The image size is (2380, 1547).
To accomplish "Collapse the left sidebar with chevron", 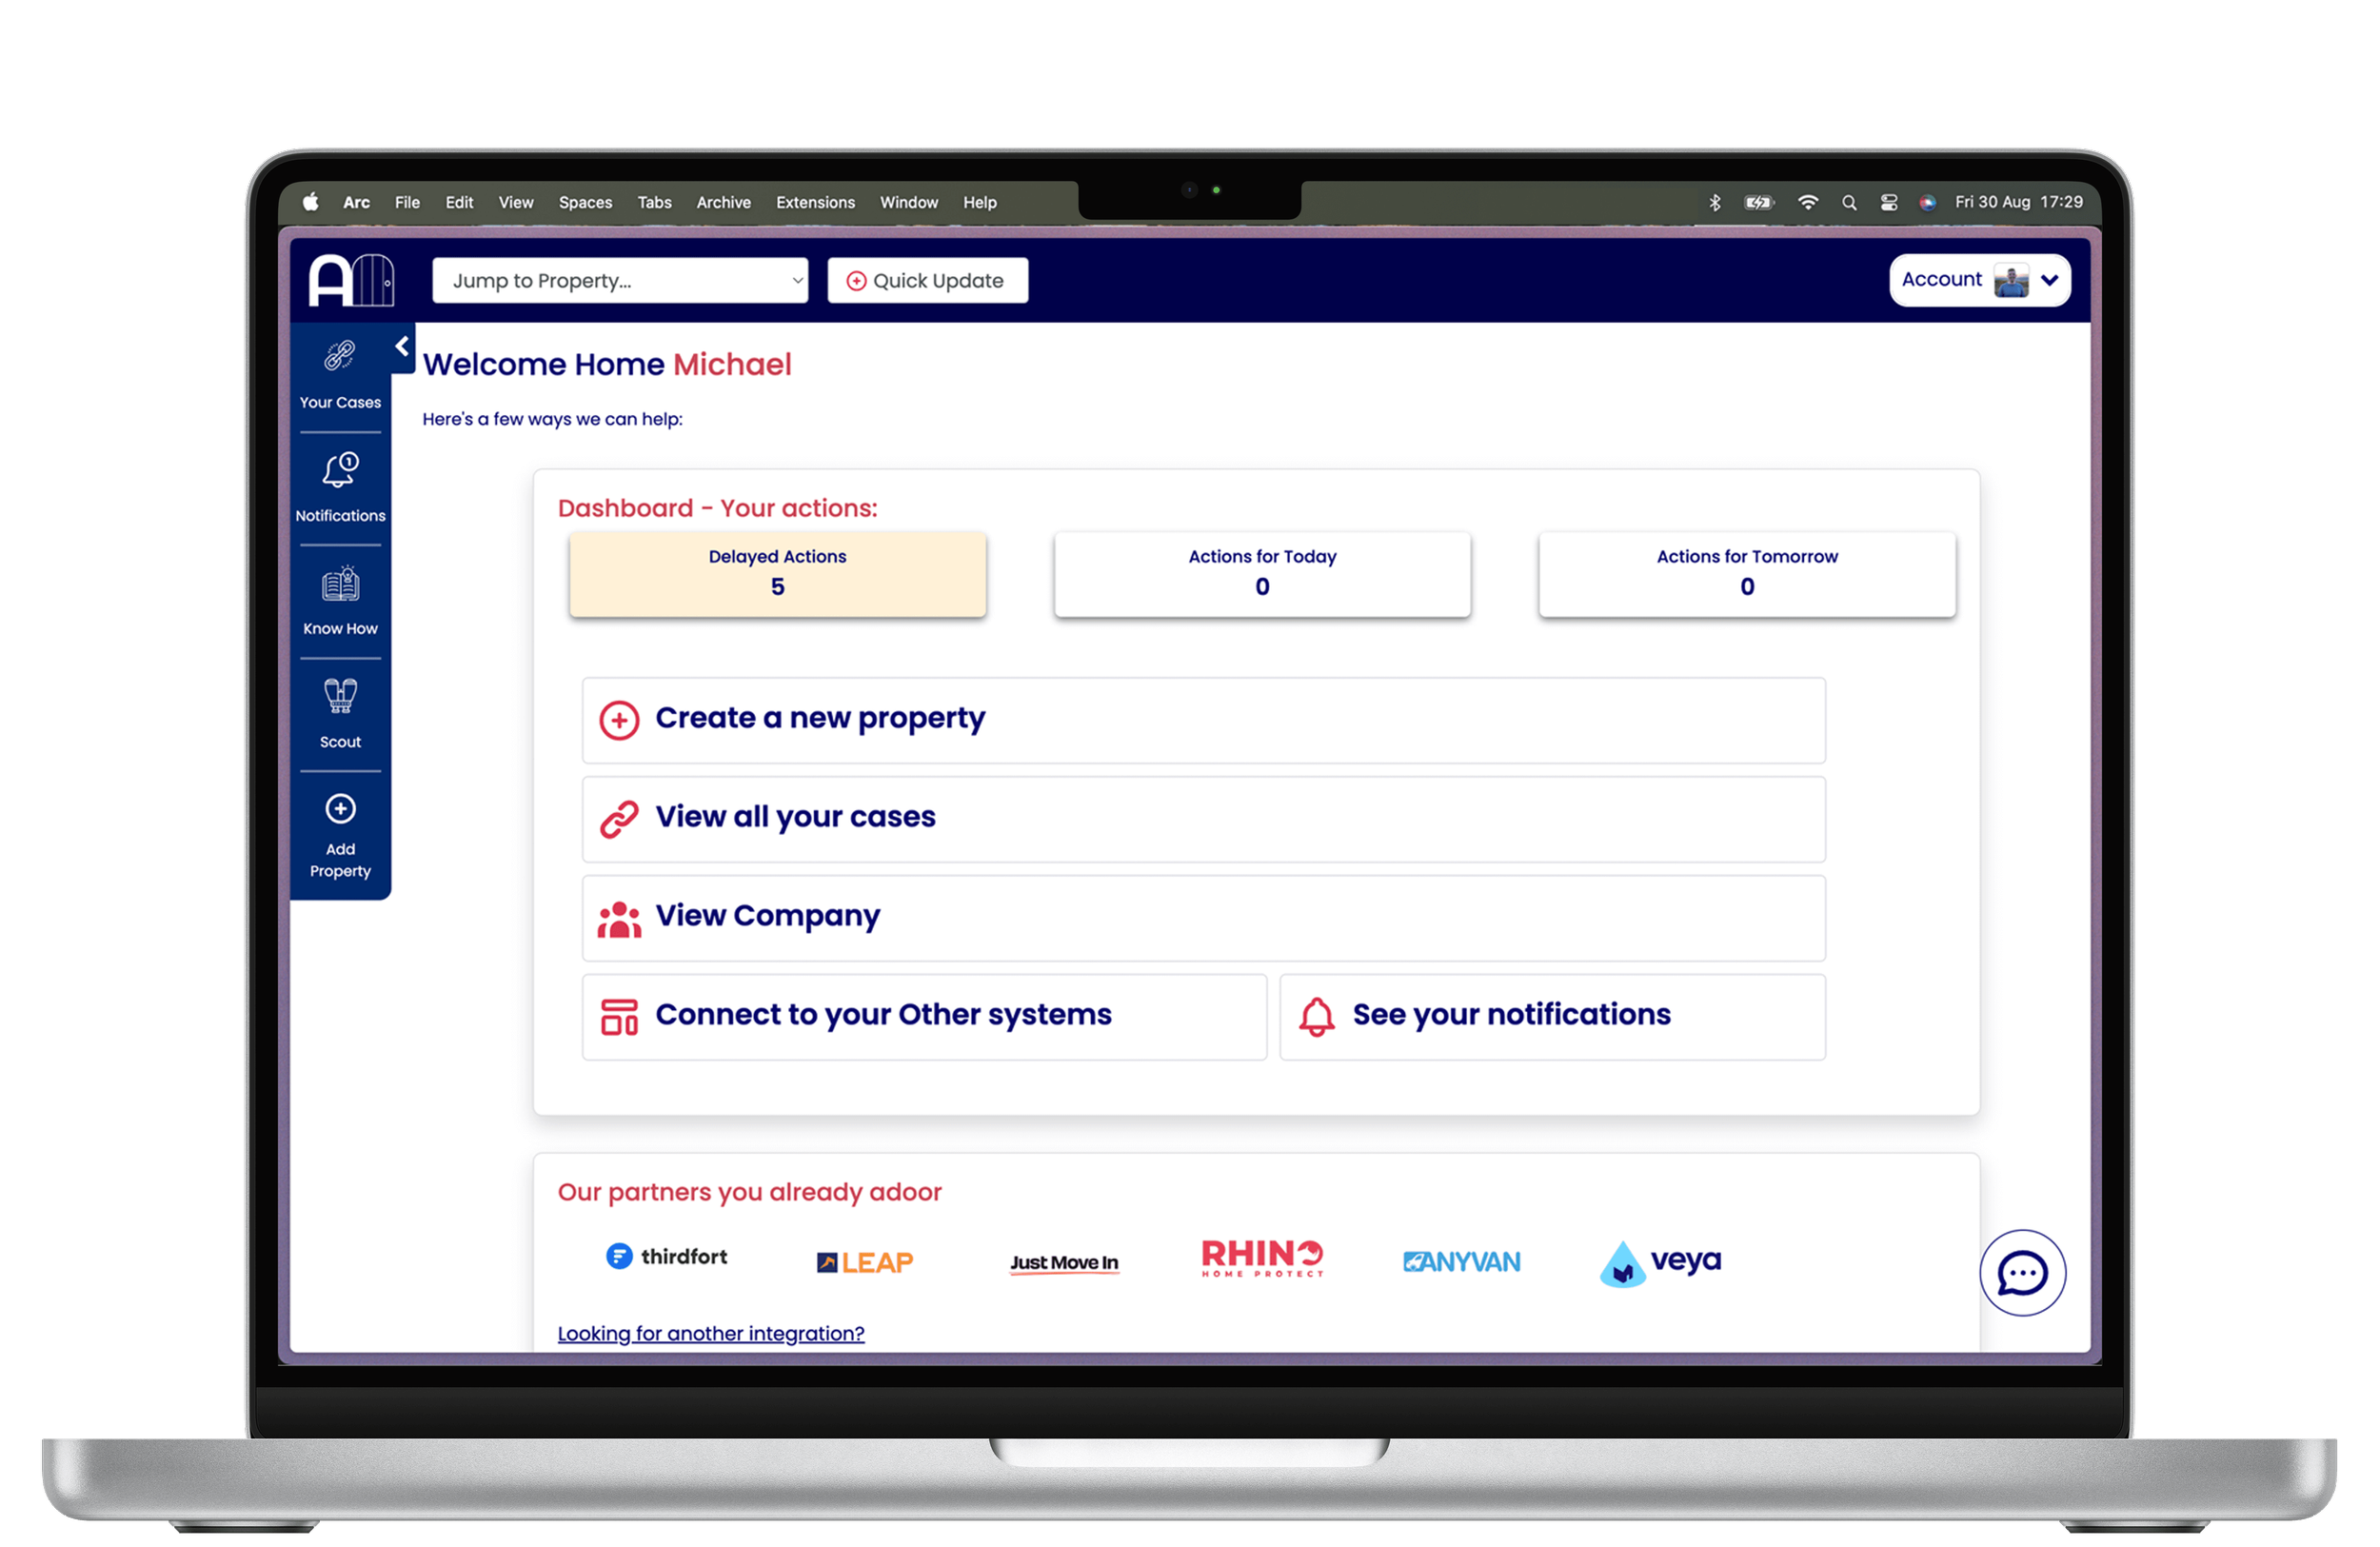I will tap(402, 346).
